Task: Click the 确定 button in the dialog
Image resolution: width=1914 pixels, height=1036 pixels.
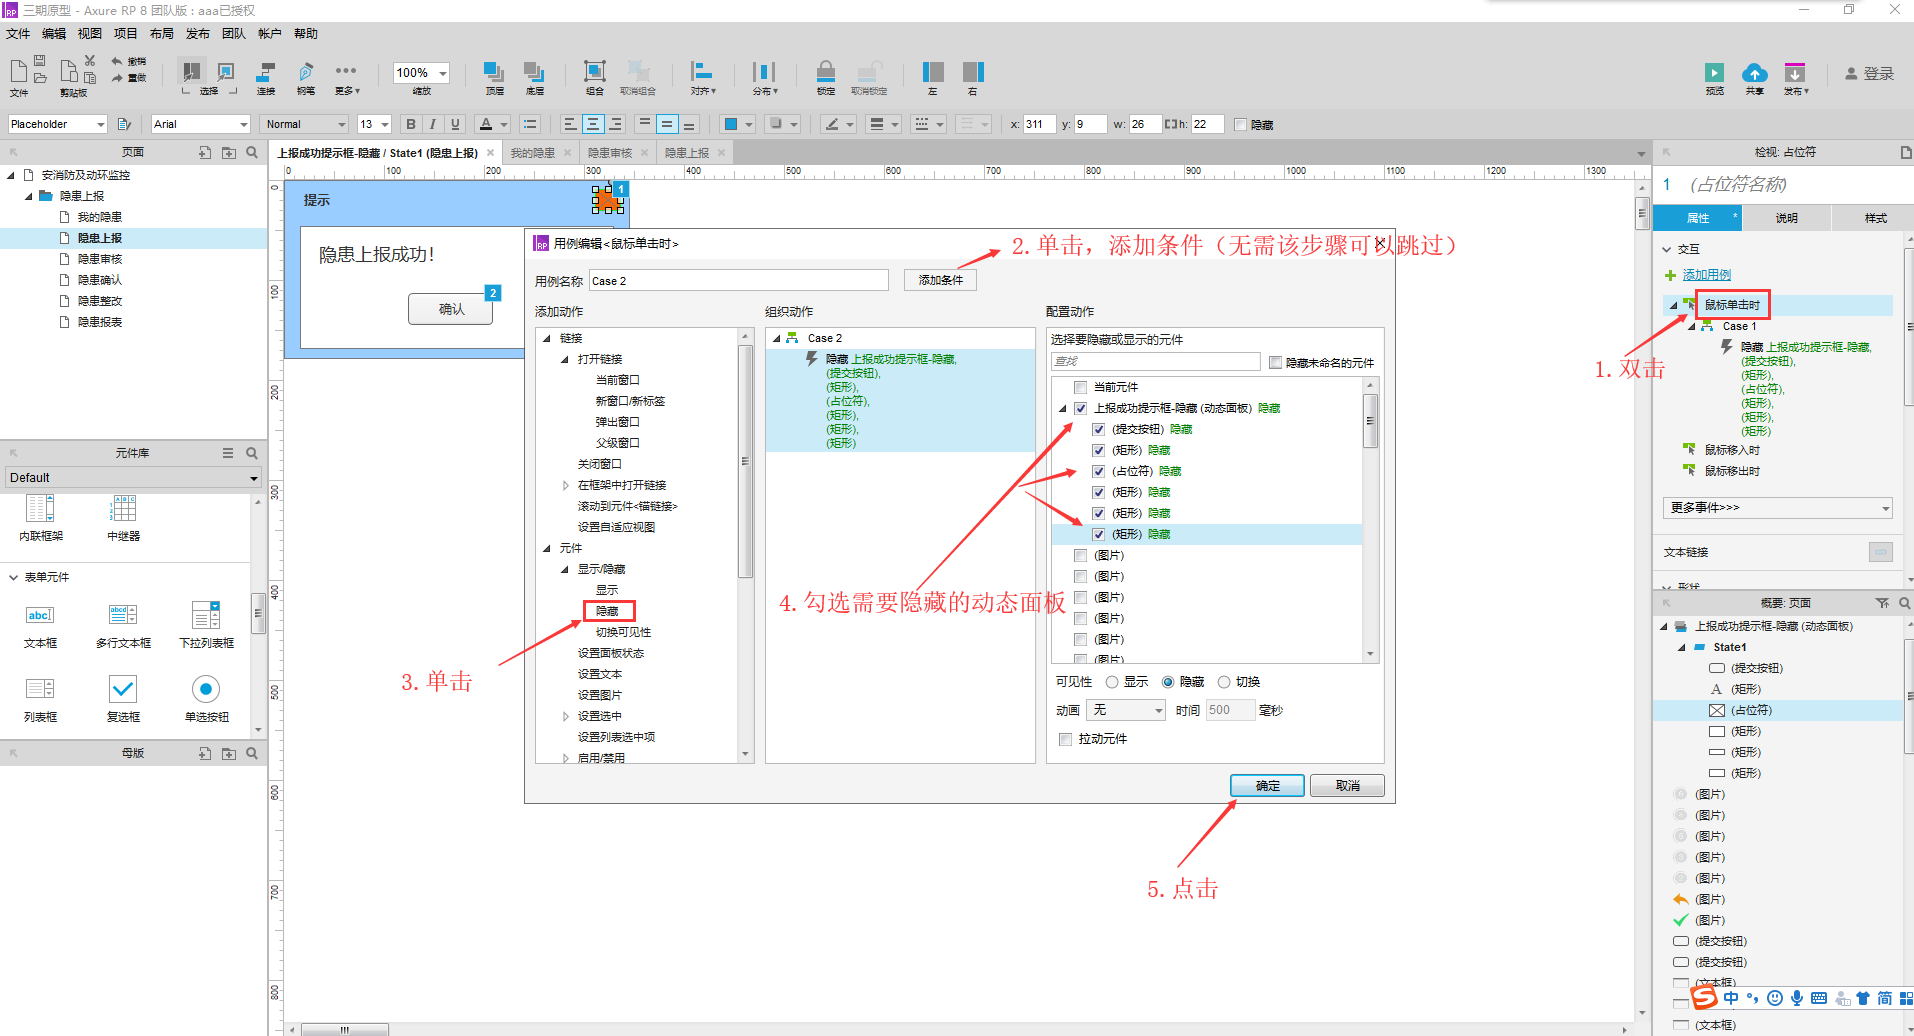Action: (x=1266, y=785)
